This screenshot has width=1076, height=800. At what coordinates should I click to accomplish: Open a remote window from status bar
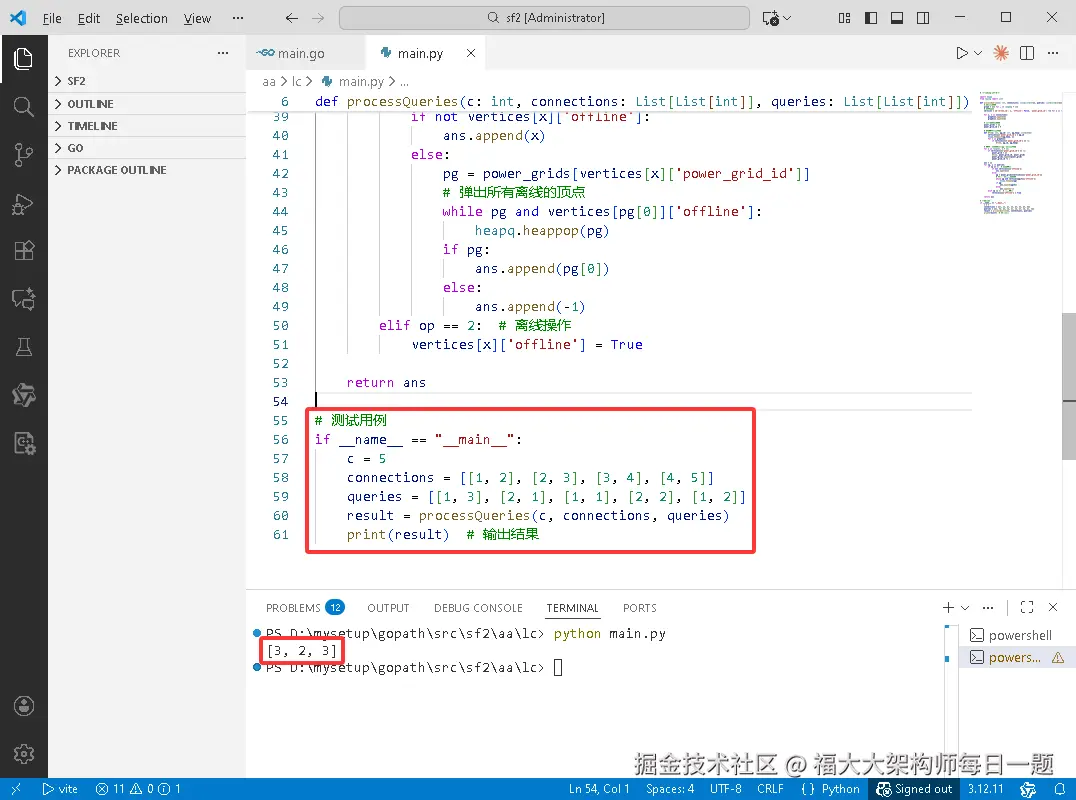pyautogui.click(x=16, y=789)
